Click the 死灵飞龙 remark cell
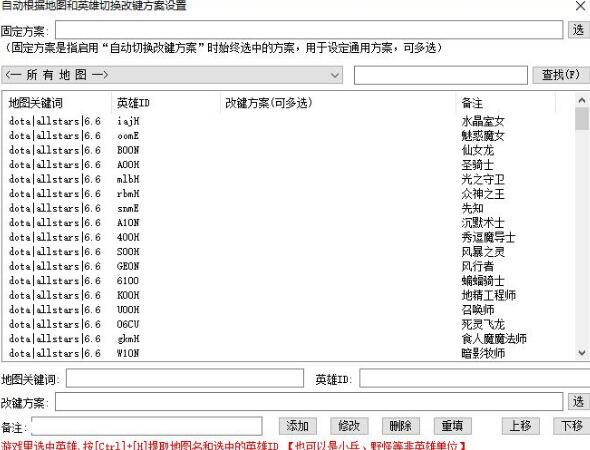The image size is (590, 450). (483, 324)
